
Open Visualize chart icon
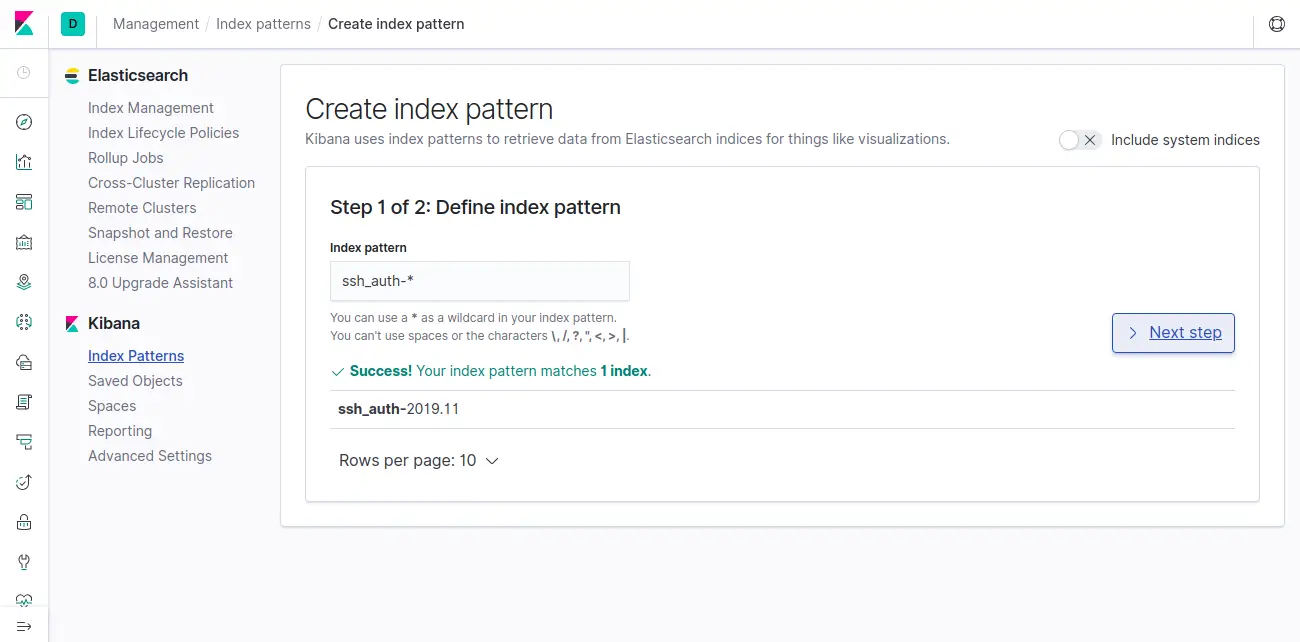pos(24,162)
